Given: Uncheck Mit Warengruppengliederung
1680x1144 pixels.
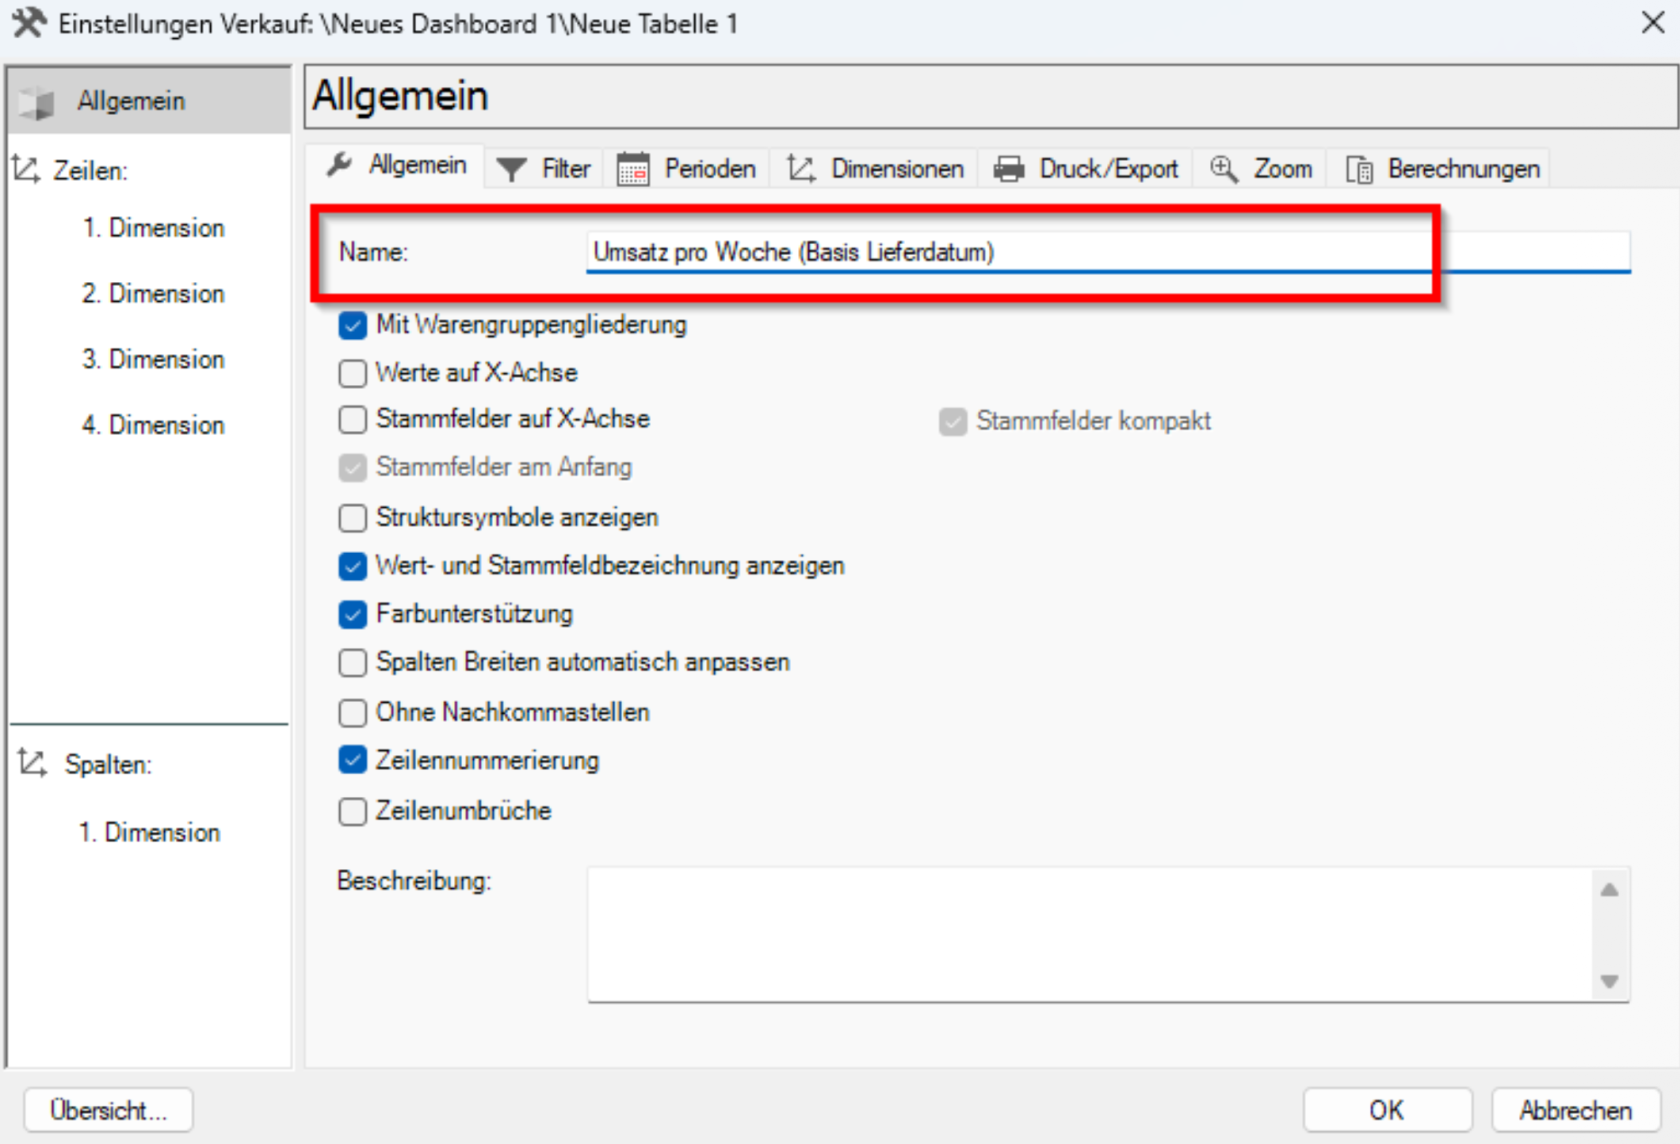Looking at the screenshot, I should tap(352, 325).
